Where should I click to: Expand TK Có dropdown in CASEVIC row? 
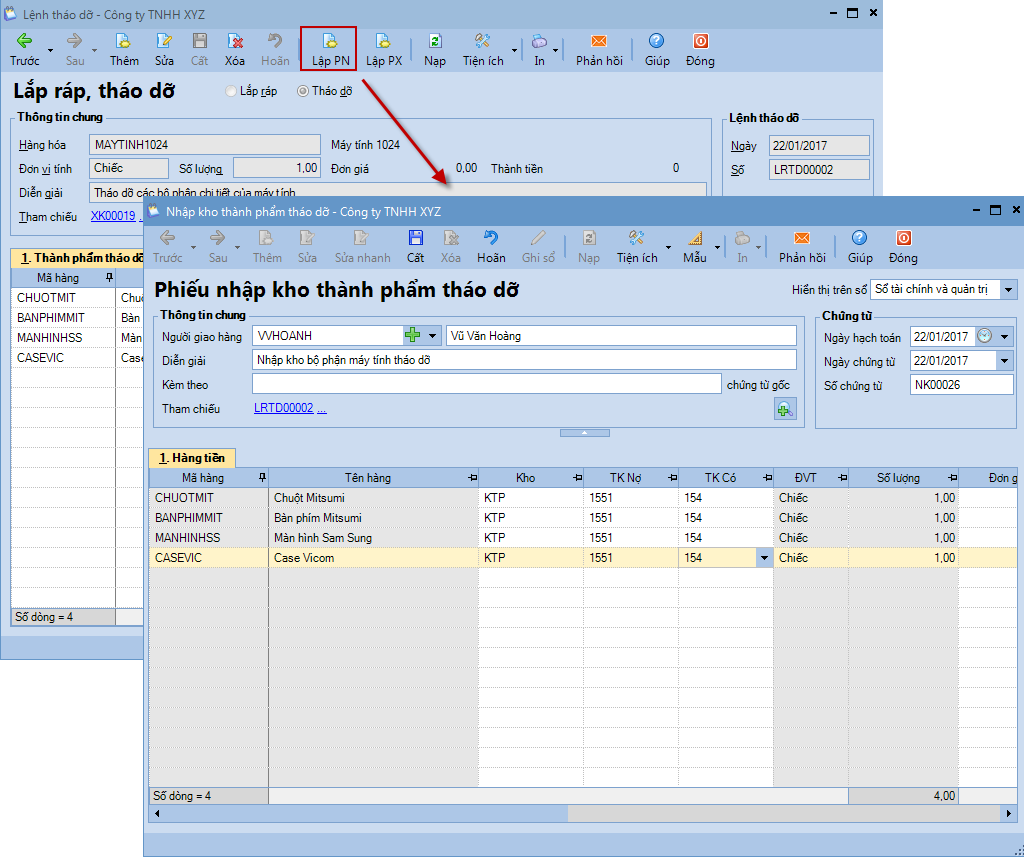pos(764,558)
